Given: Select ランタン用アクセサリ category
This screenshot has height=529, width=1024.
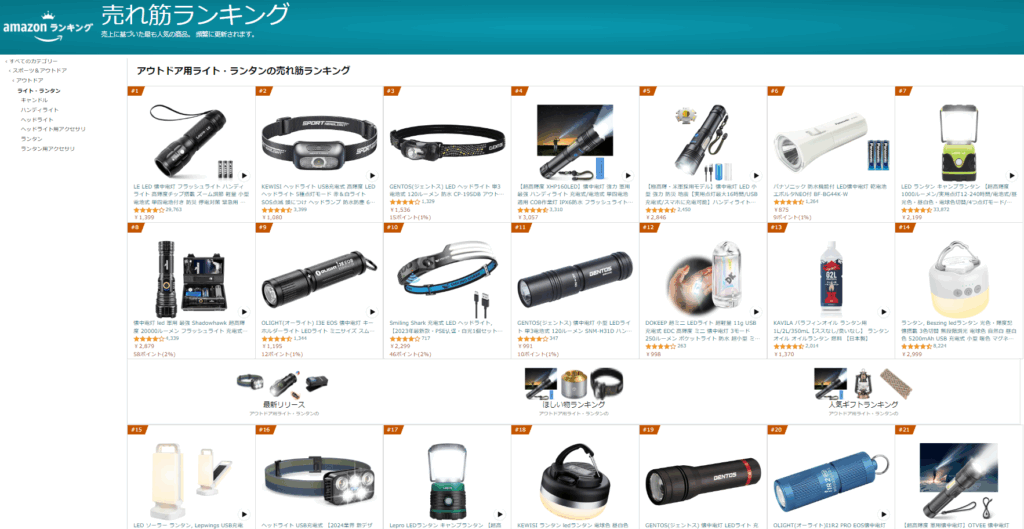Looking at the screenshot, I should (48, 149).
